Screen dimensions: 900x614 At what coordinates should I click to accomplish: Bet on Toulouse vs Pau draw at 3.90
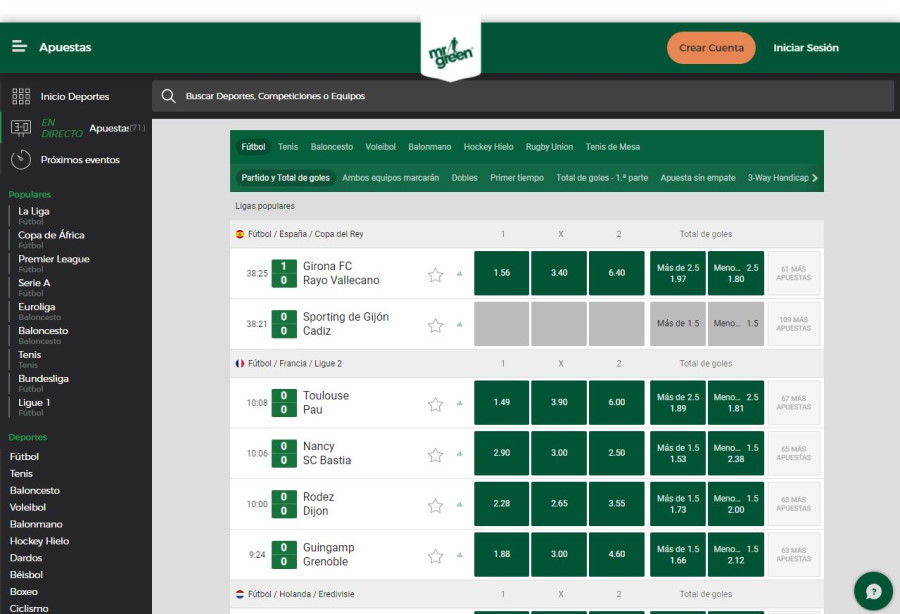pyautogui.click(x=559, y=402)
